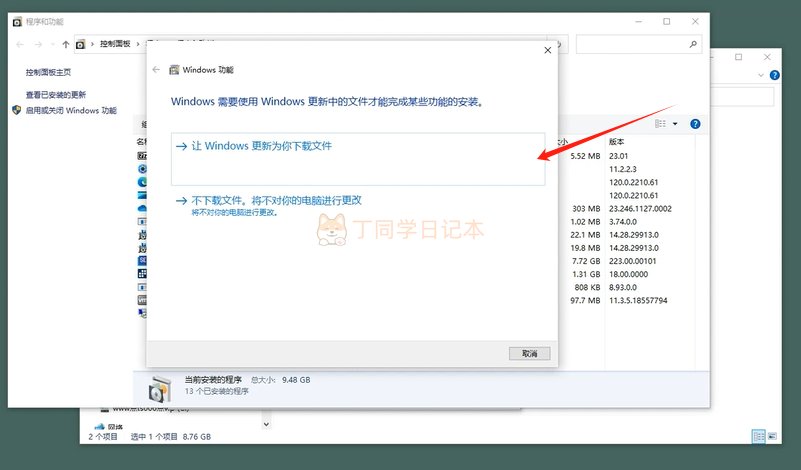801x470 pixels.
Task: Click the address bar location icon
Action: (80, 44)
